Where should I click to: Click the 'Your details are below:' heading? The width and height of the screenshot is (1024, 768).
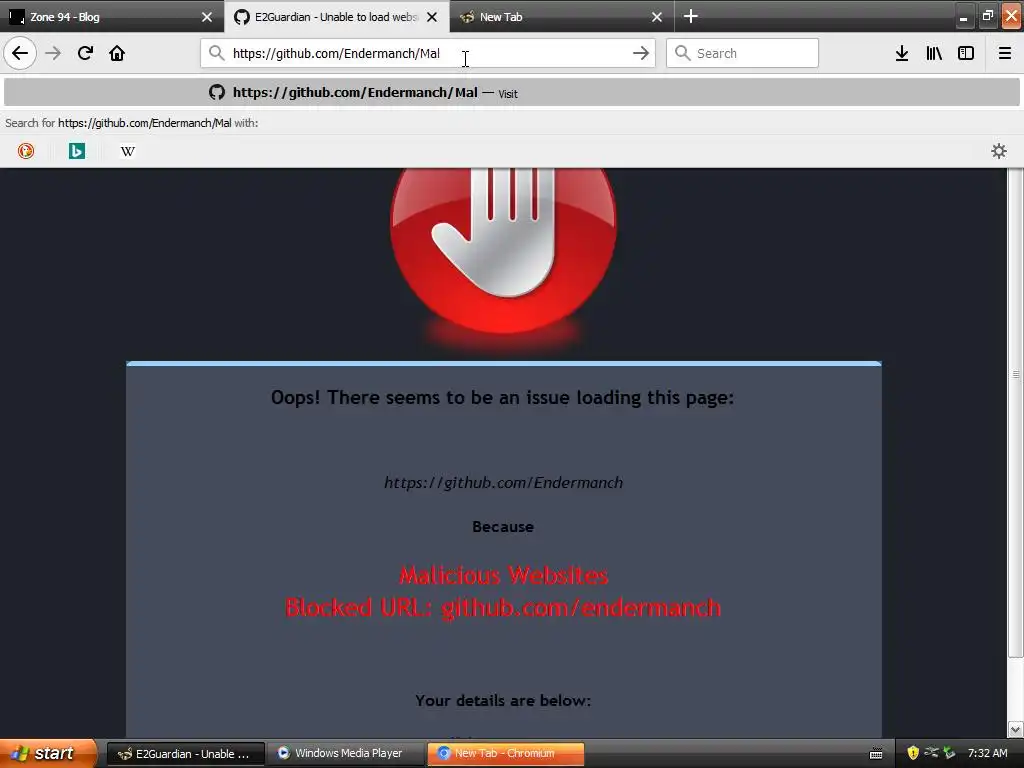(x=504, y=701)
